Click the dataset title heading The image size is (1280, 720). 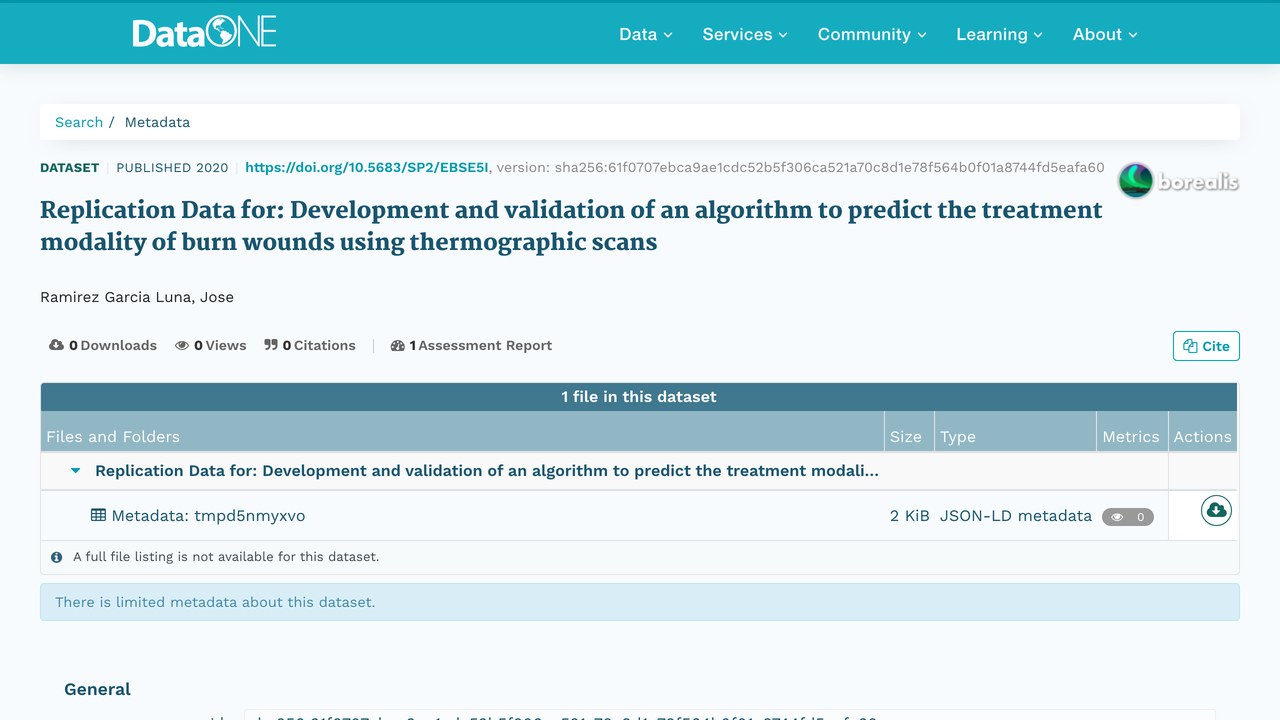571,226
